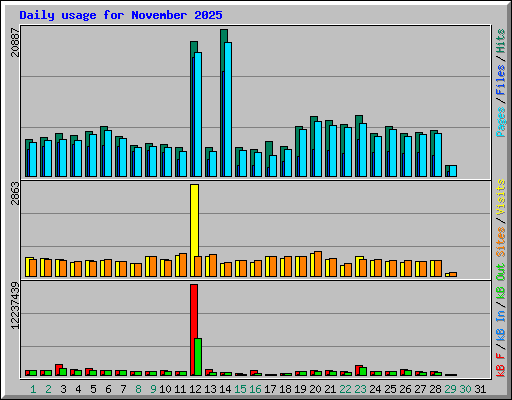
Task: Click the green kB Out bar for day 23
Action: 363,371
